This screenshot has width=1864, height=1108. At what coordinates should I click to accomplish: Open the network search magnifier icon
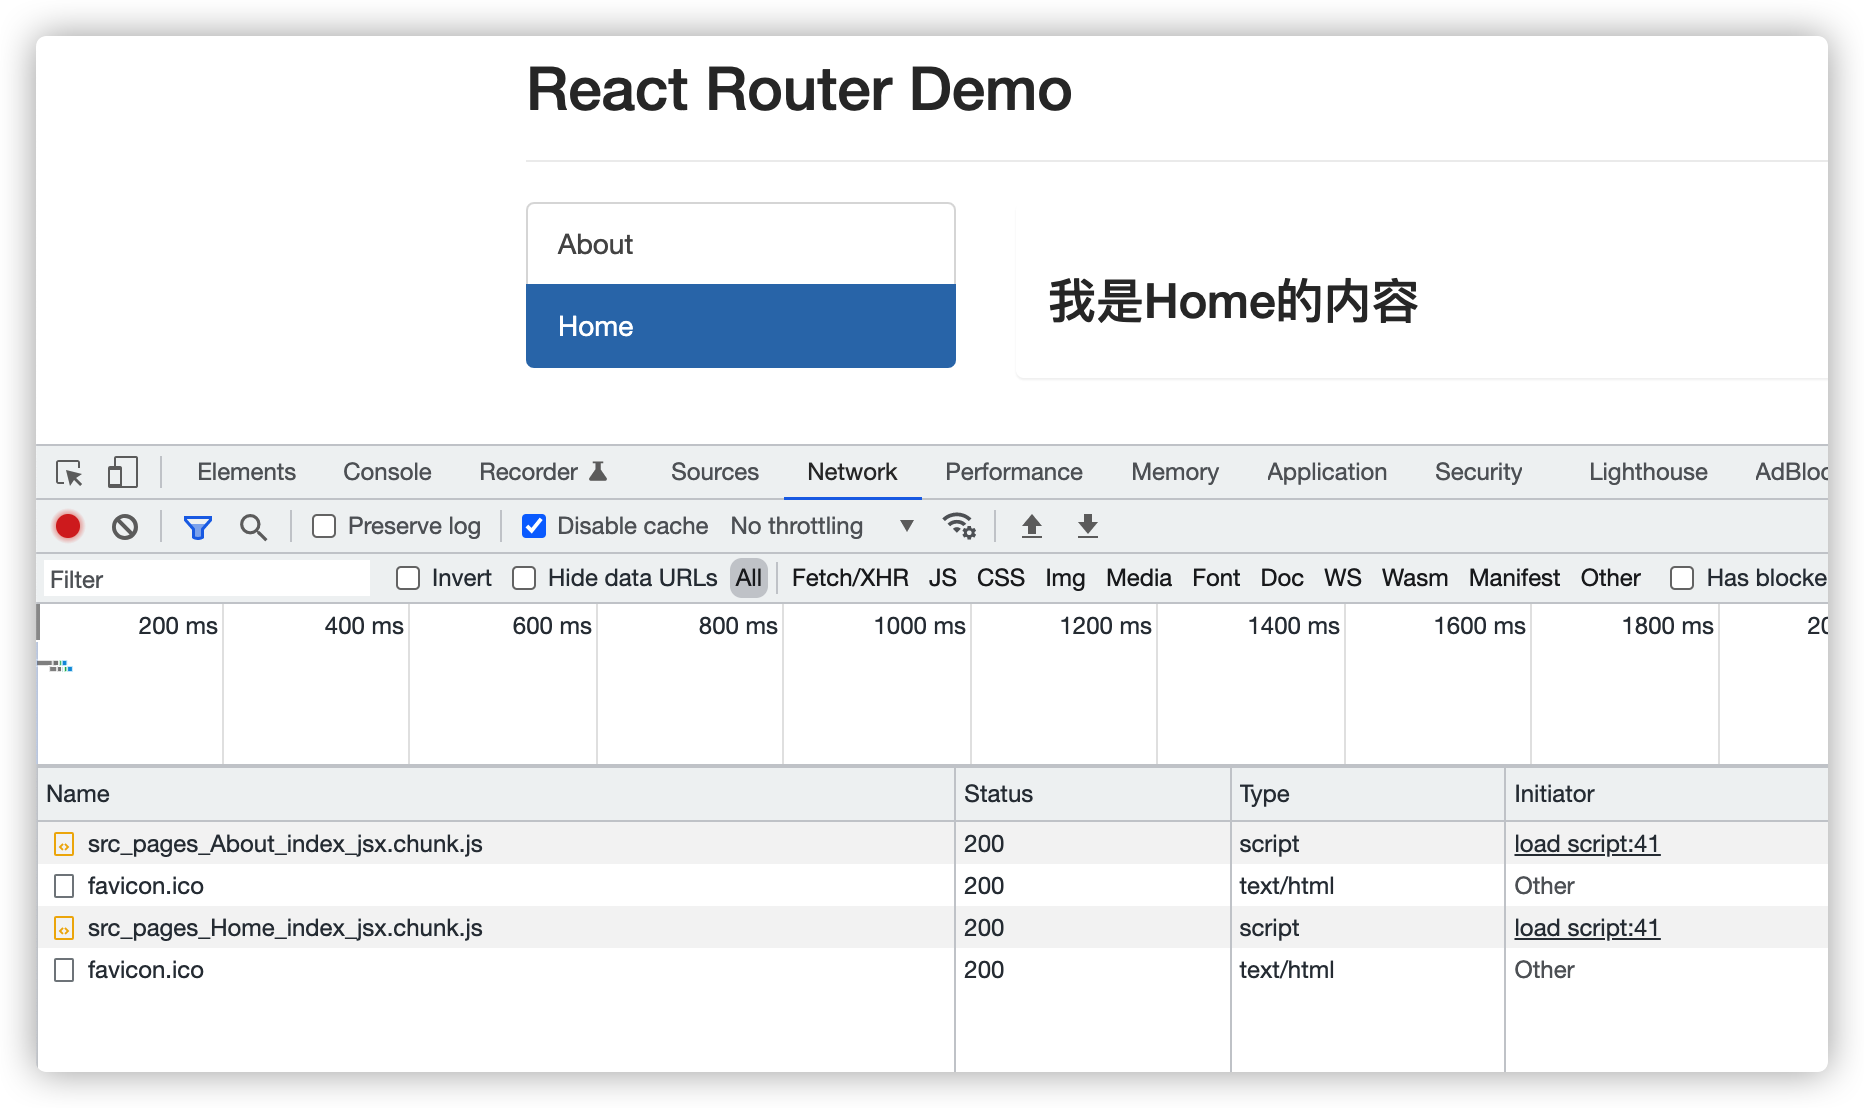253,527
